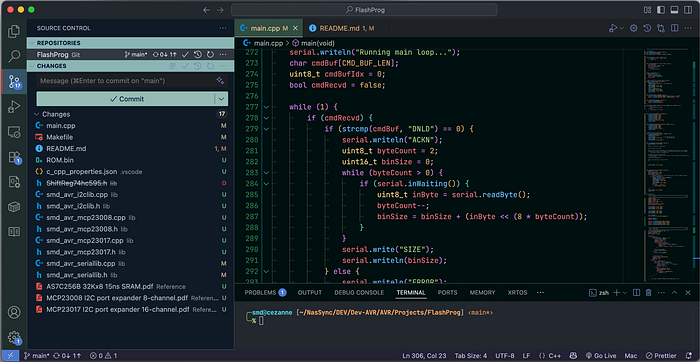Click the commit message input field

pyautogui.click(x=126, y=81)
